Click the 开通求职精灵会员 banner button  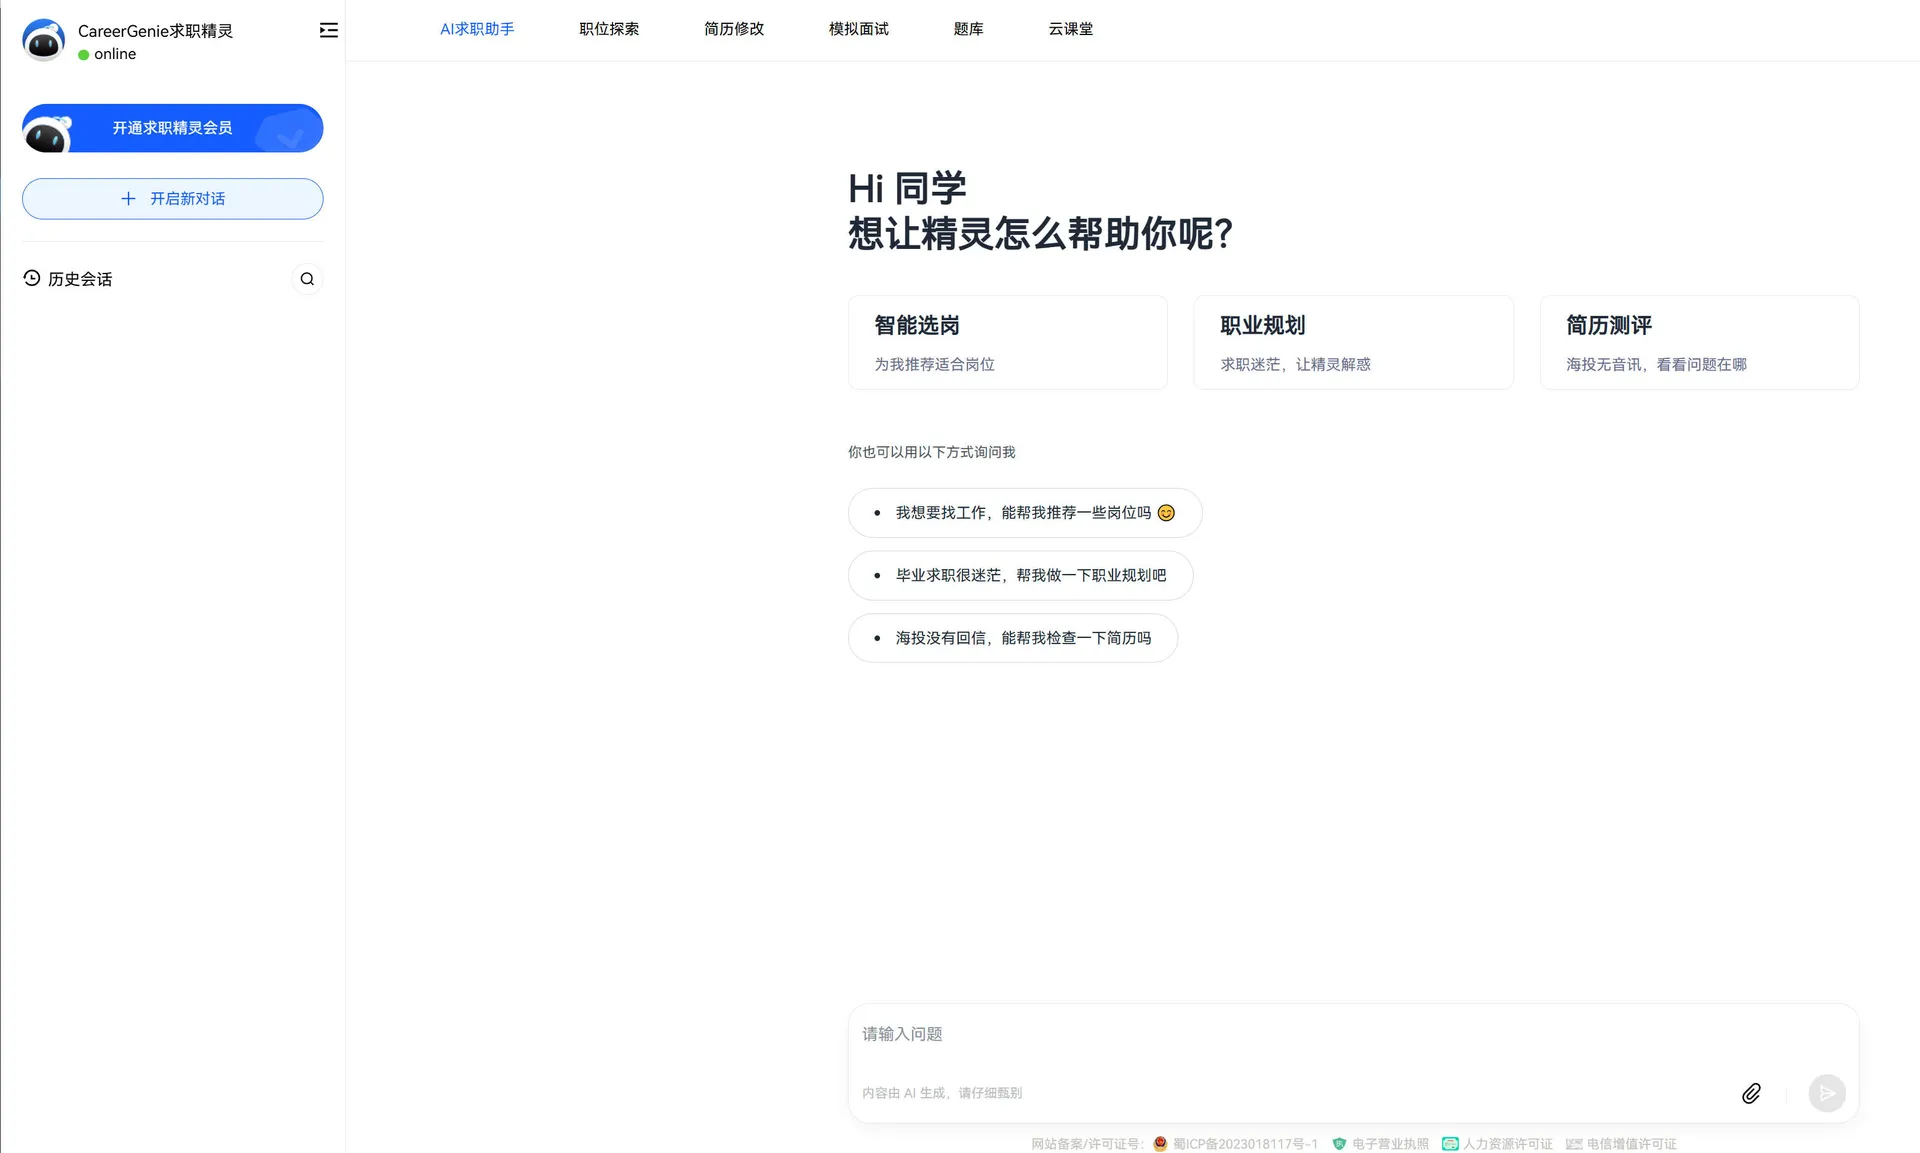point(172,128)
